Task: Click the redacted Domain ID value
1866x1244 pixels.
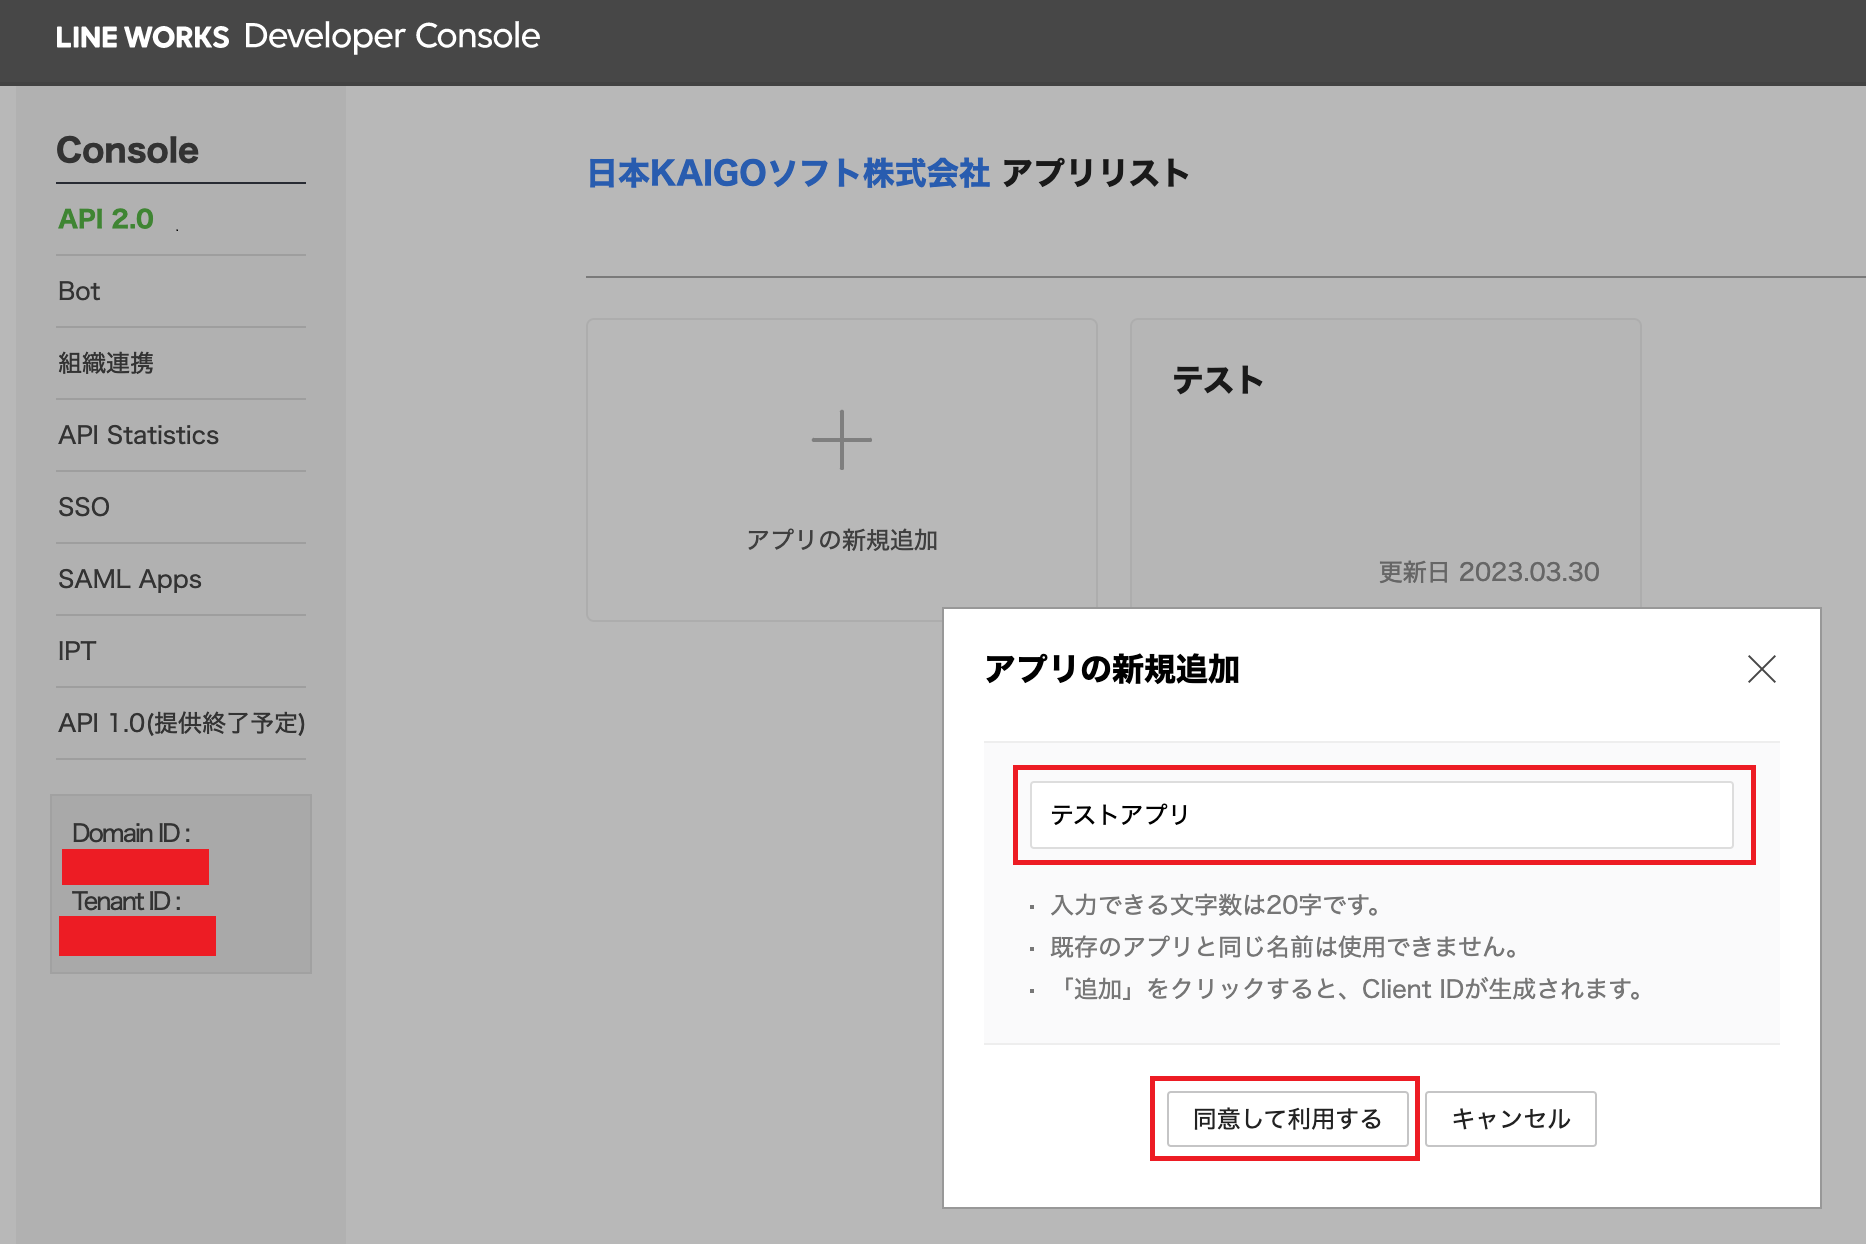Action: (134, 866)
